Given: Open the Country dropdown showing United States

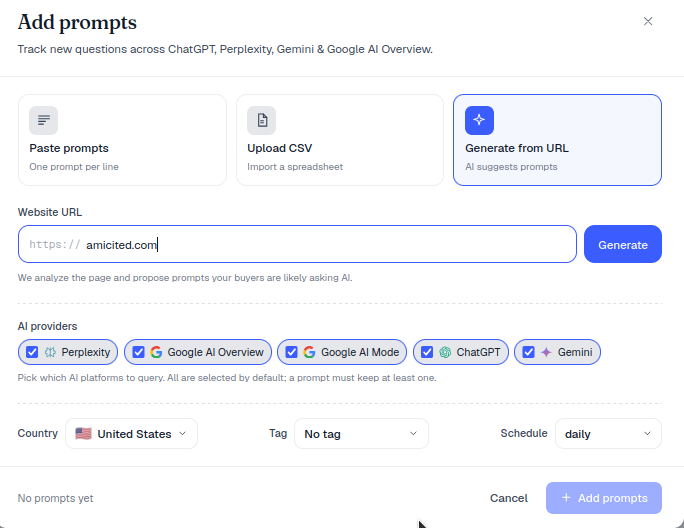Looking at the screenshot, I should (x=131, y=434).
